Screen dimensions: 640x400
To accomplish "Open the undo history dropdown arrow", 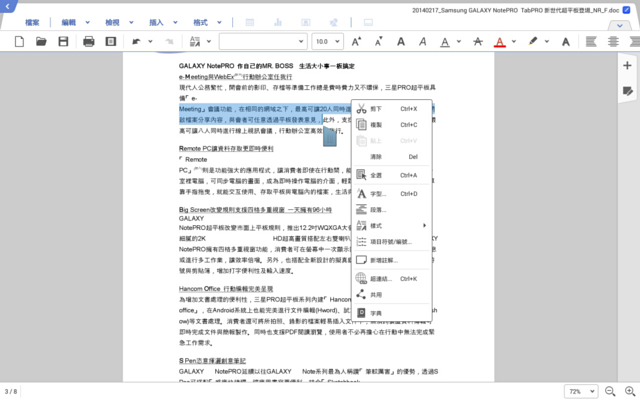I will 150,42.
